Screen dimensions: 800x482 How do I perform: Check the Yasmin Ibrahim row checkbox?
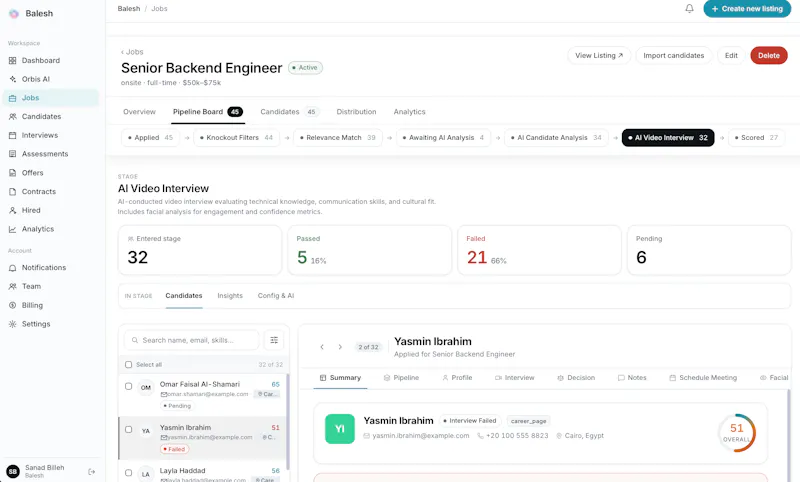click(x=129, y=429)
